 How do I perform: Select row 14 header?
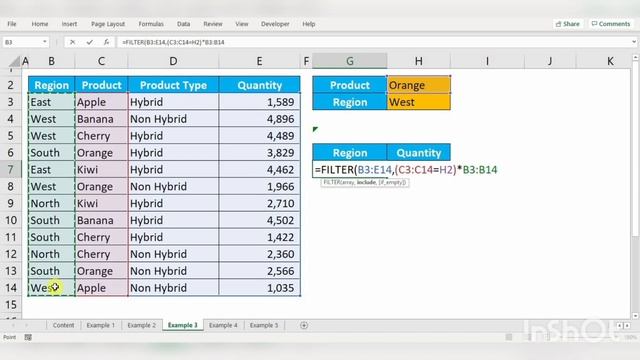[11, 288]
